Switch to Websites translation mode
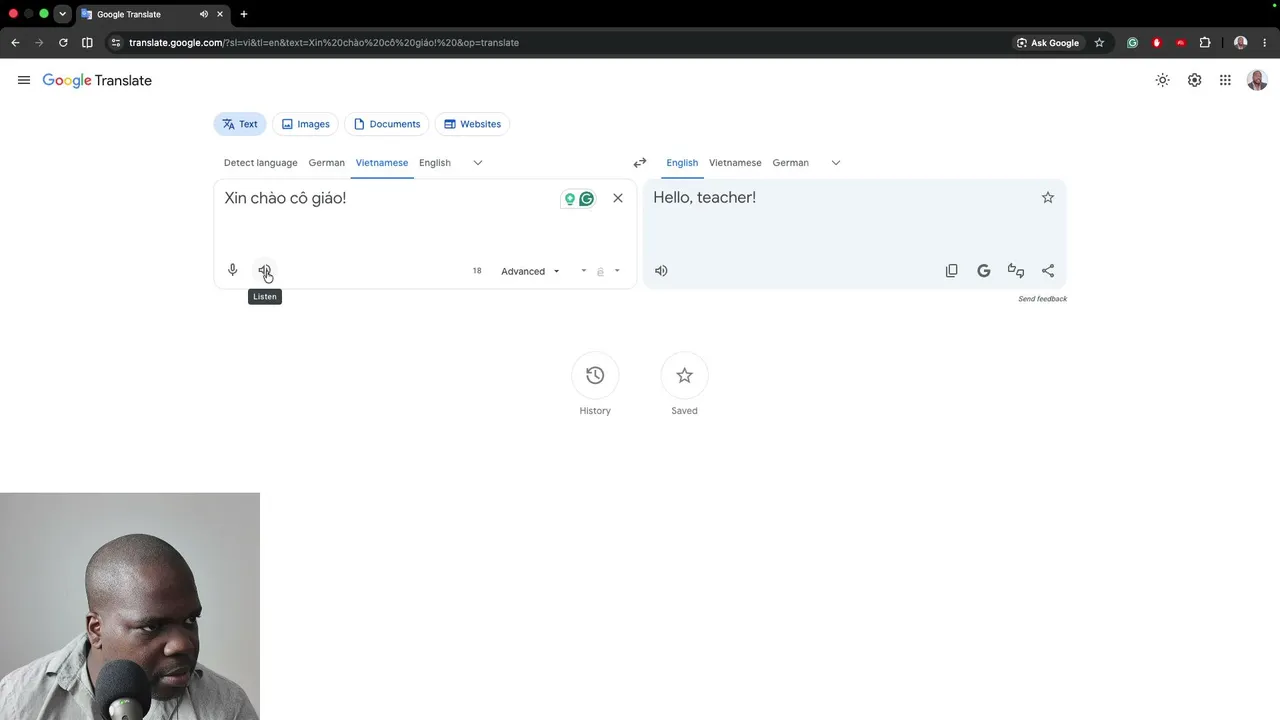1280x720 pixels. (472, 124)
